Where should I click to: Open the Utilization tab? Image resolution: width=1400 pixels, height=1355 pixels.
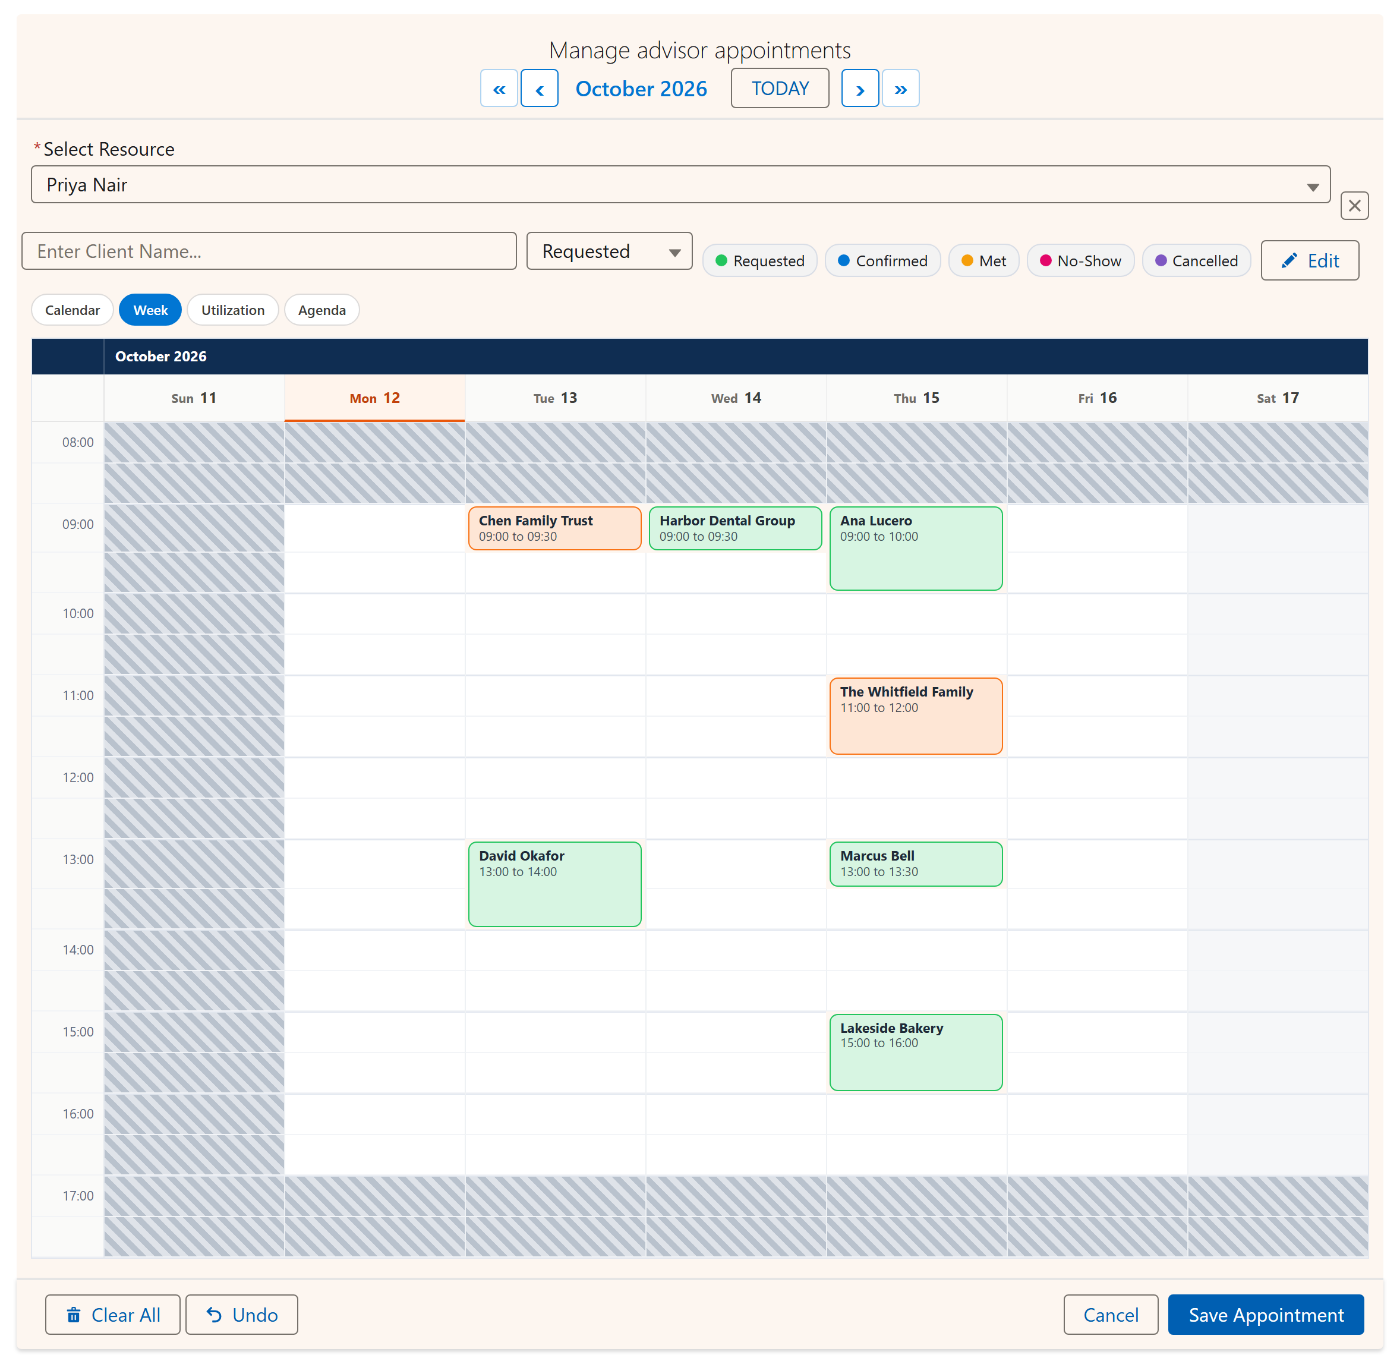click(233, 310)
